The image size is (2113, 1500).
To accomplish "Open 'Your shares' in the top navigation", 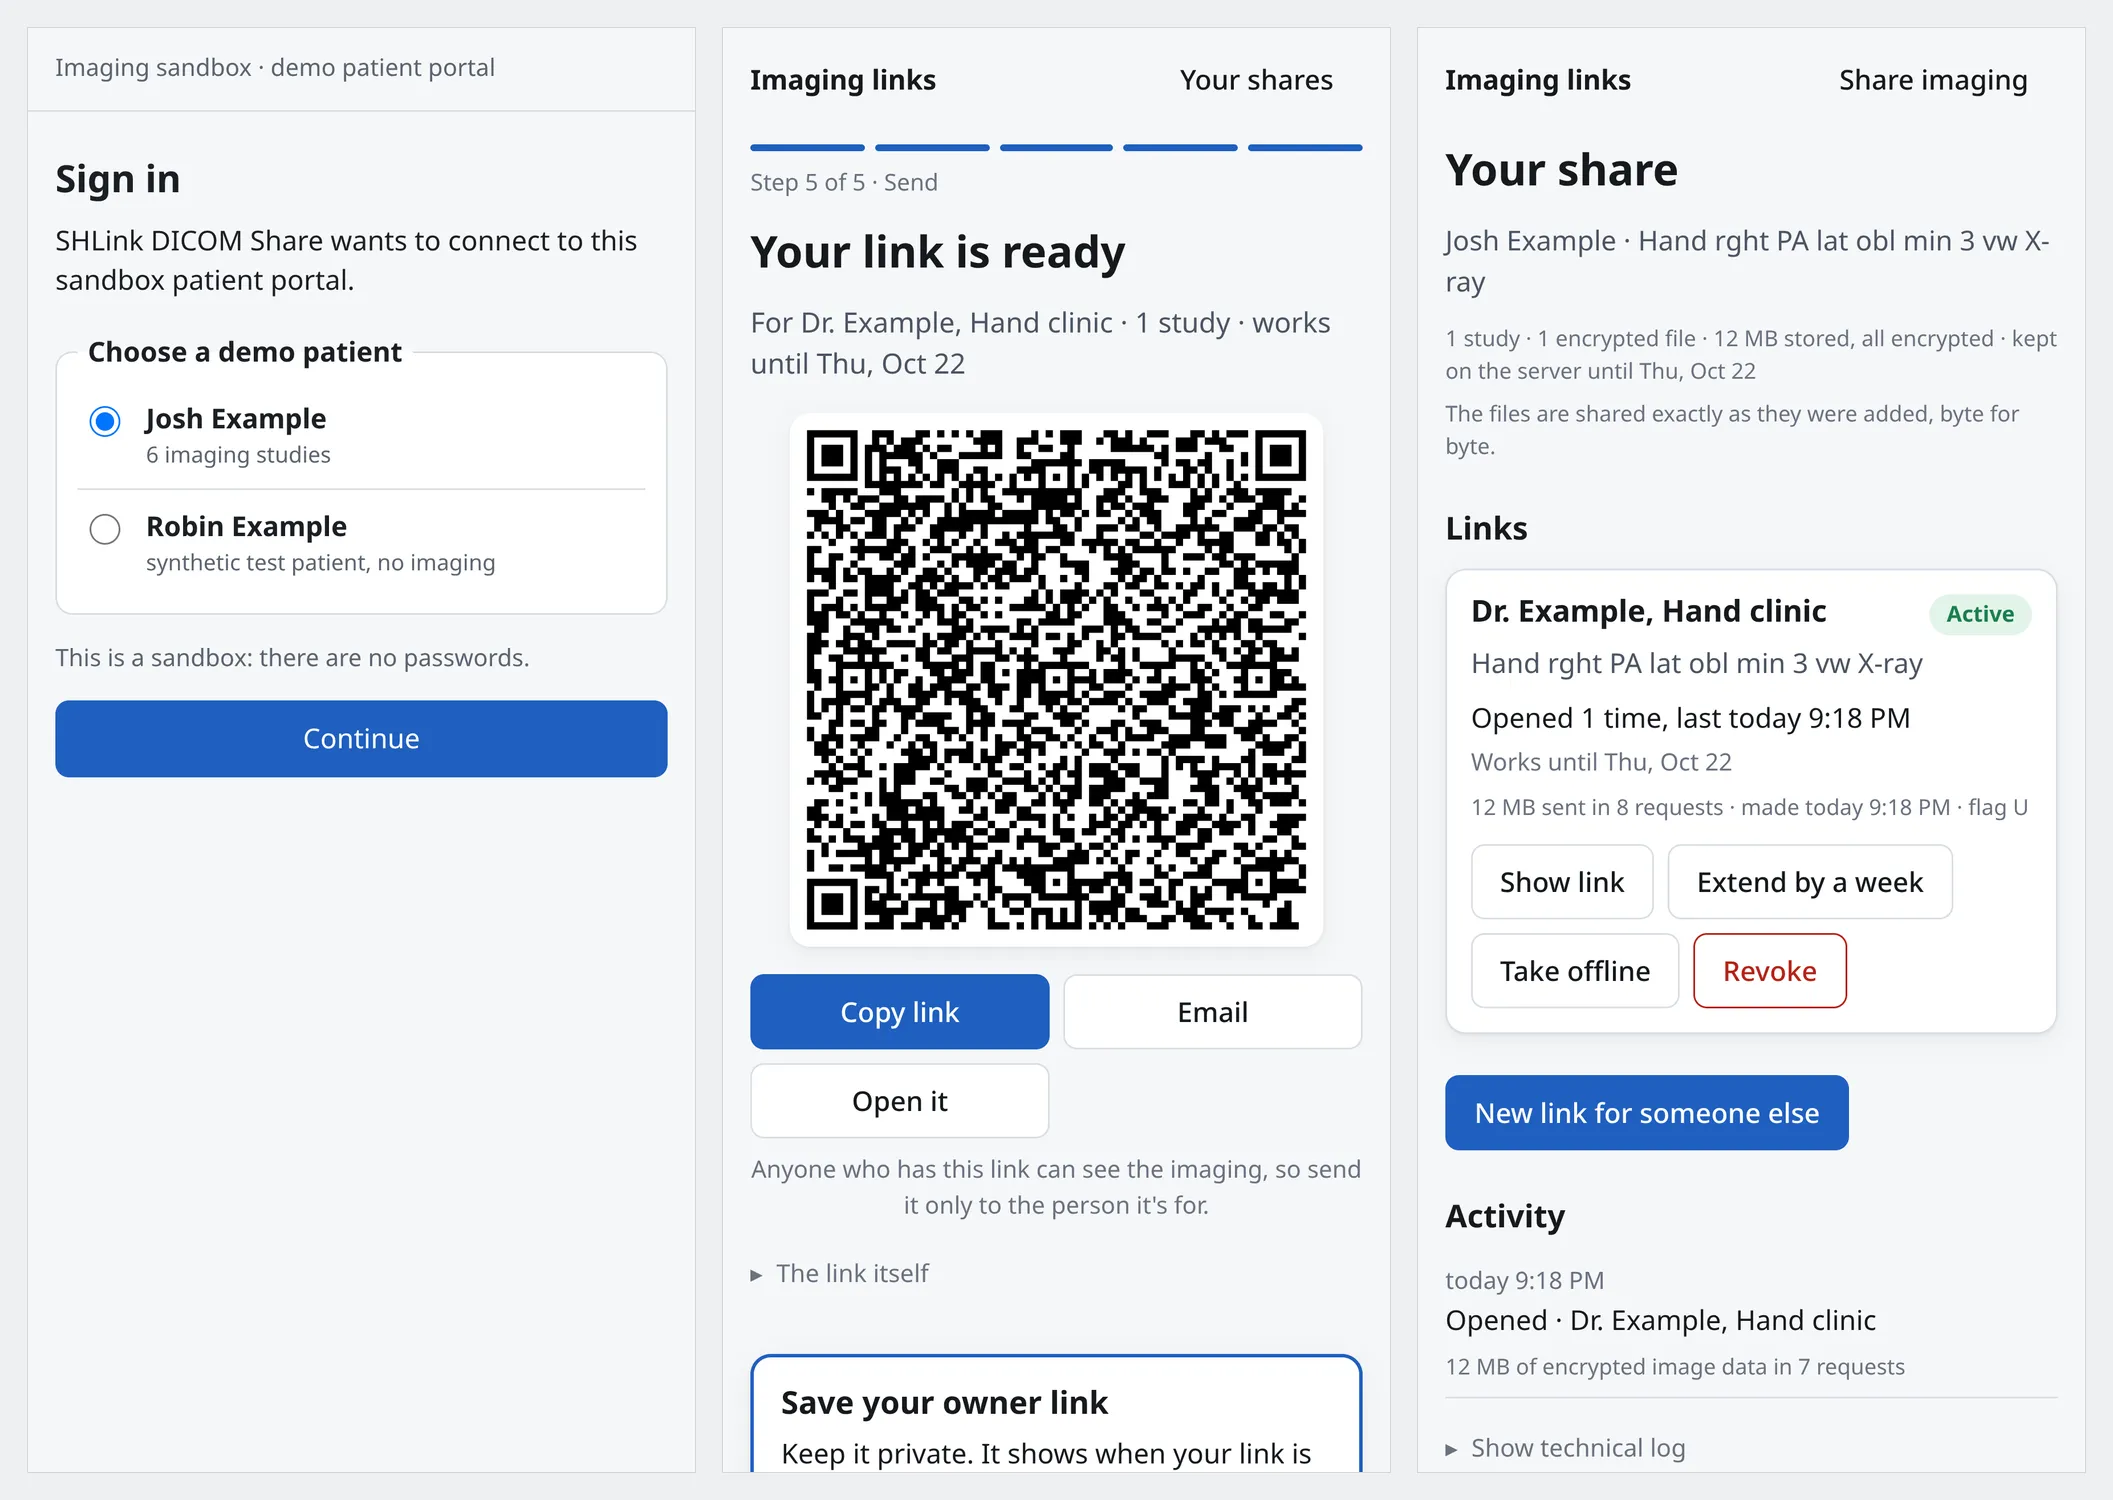I will tap(1256, 80).
